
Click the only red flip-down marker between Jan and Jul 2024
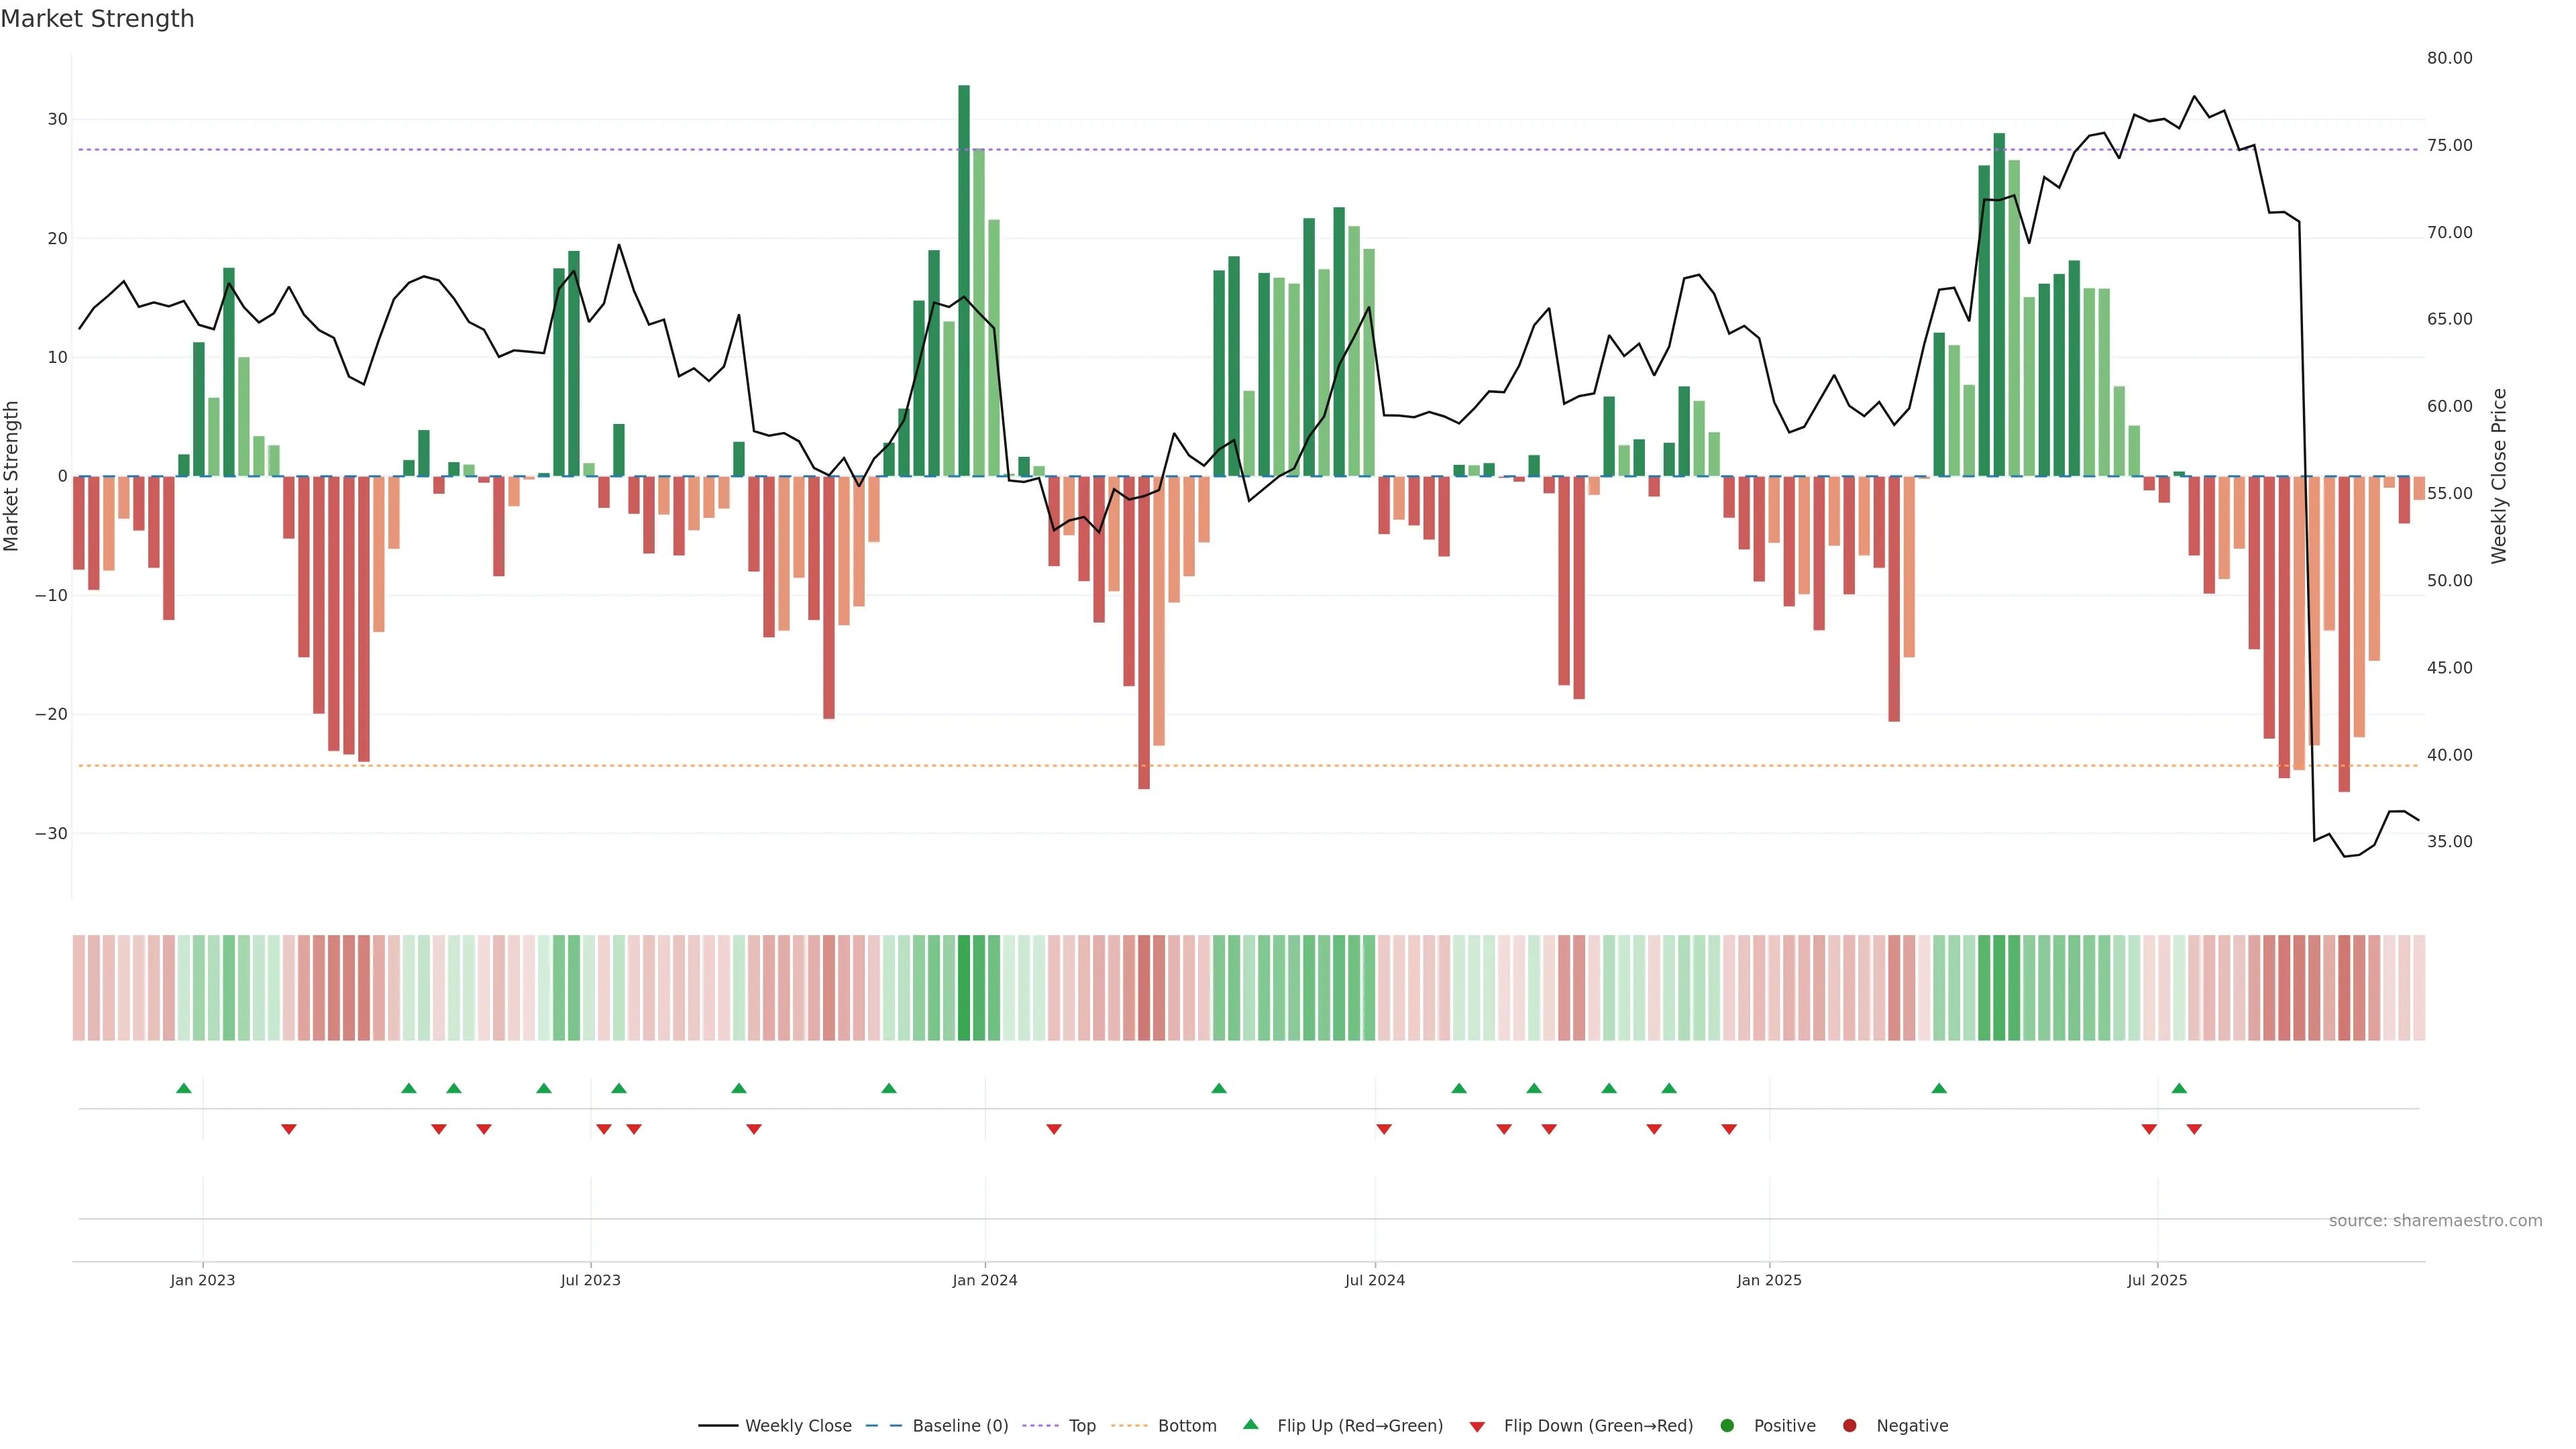(x=1054, y=1129)
